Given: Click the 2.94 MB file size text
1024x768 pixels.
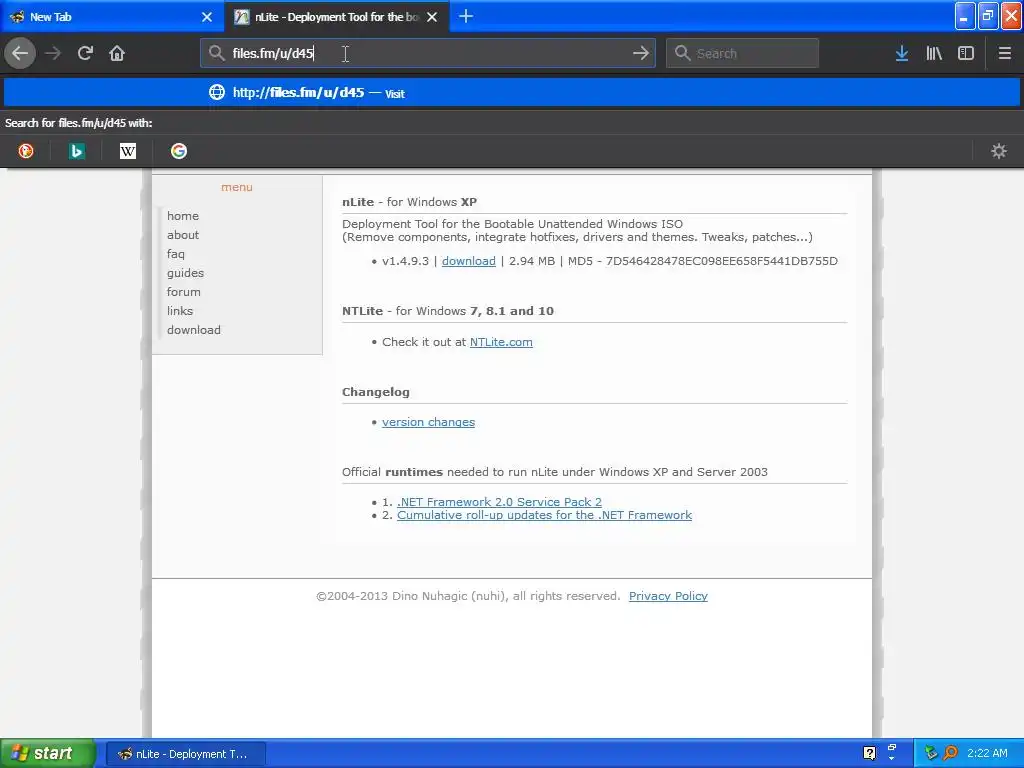Looking at the screenshot, I should coord(532,261).
